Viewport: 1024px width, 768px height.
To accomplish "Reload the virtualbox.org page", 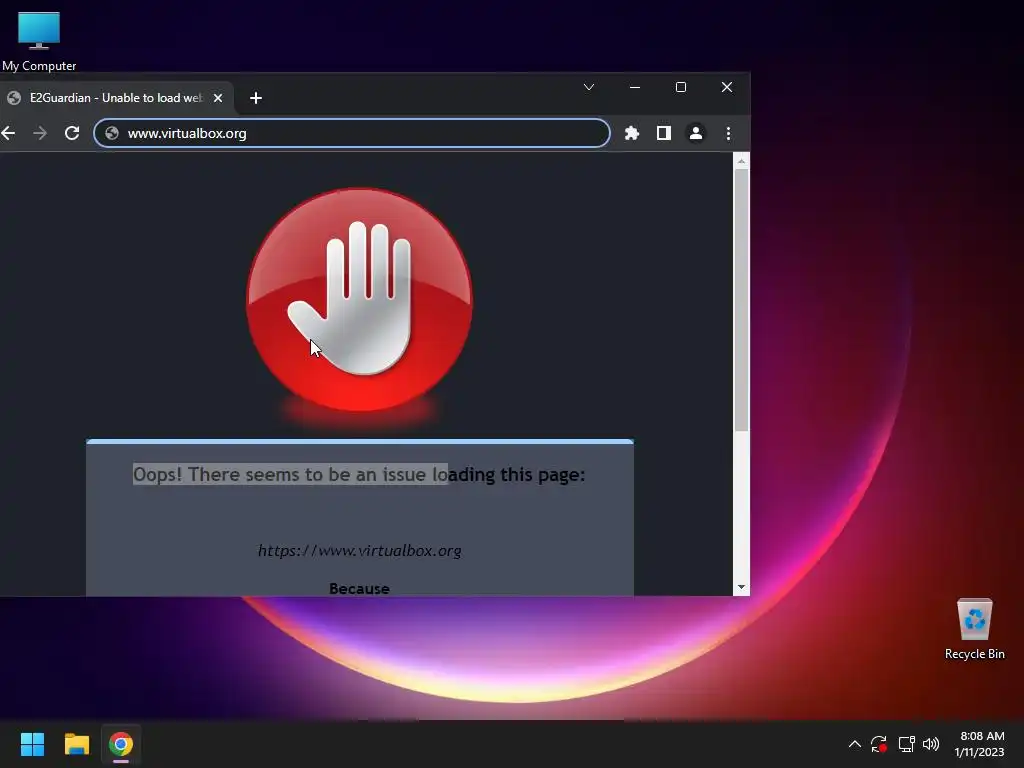I will (72, 133).
